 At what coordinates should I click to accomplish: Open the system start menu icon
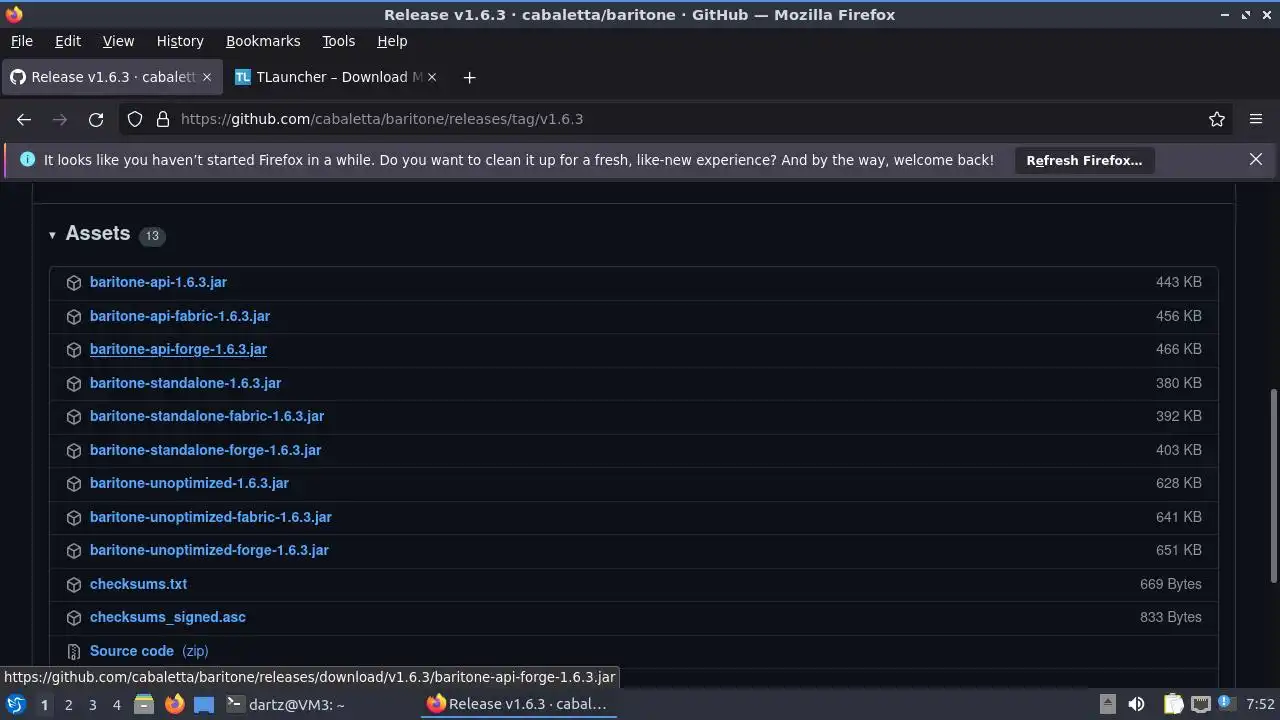click(15, 704)
